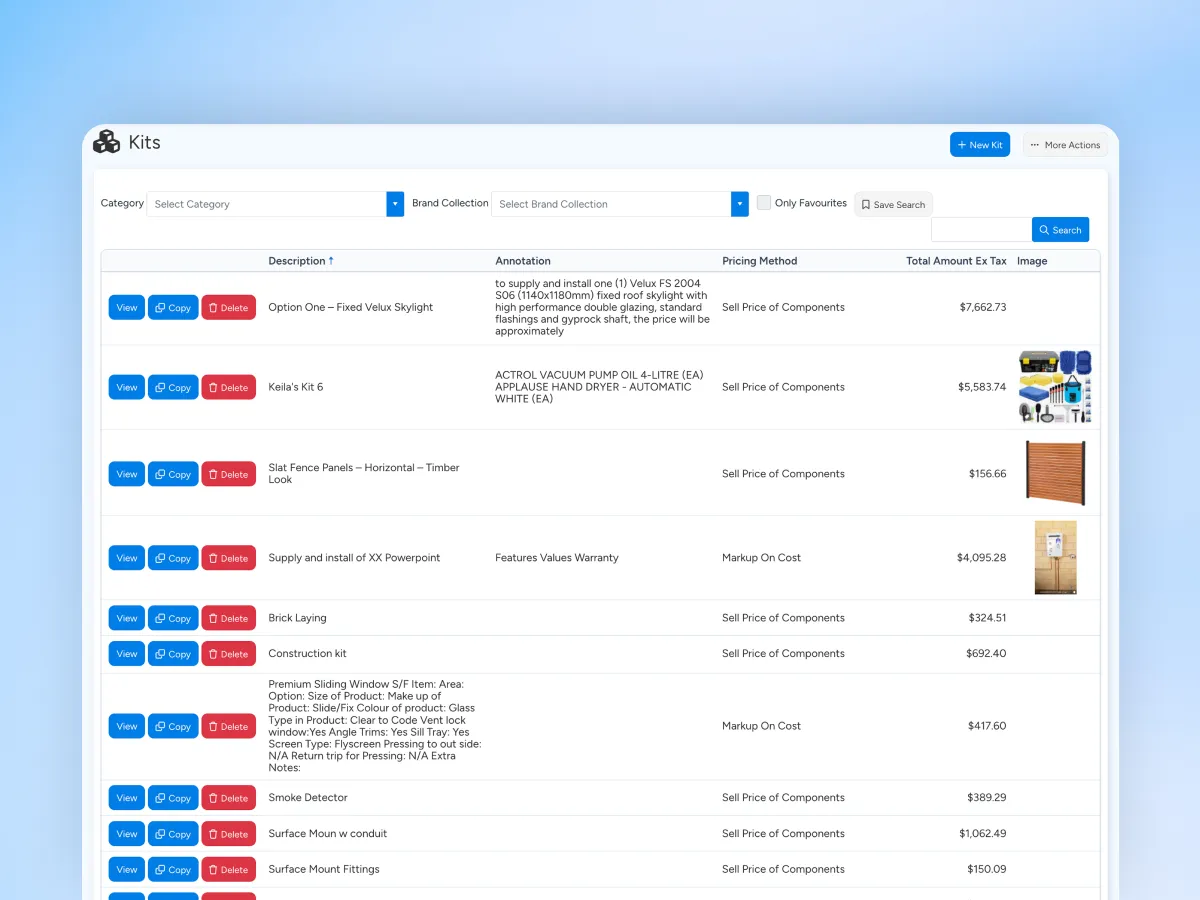Copy the Smoke Detector kit
The width and height of the screenshot is (1200, 900).
[x=173, y=798]
